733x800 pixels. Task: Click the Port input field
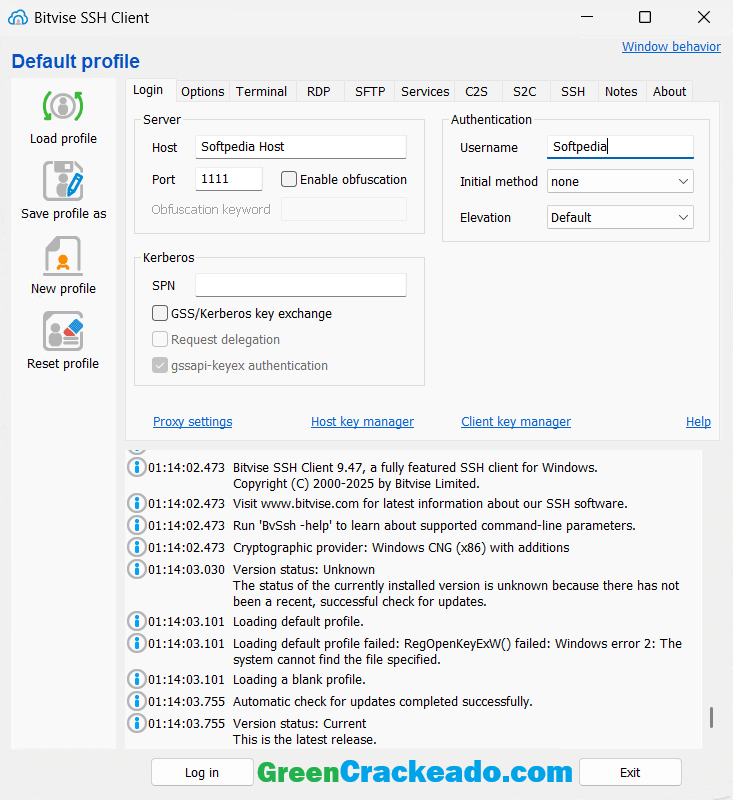tap(229, 179)
